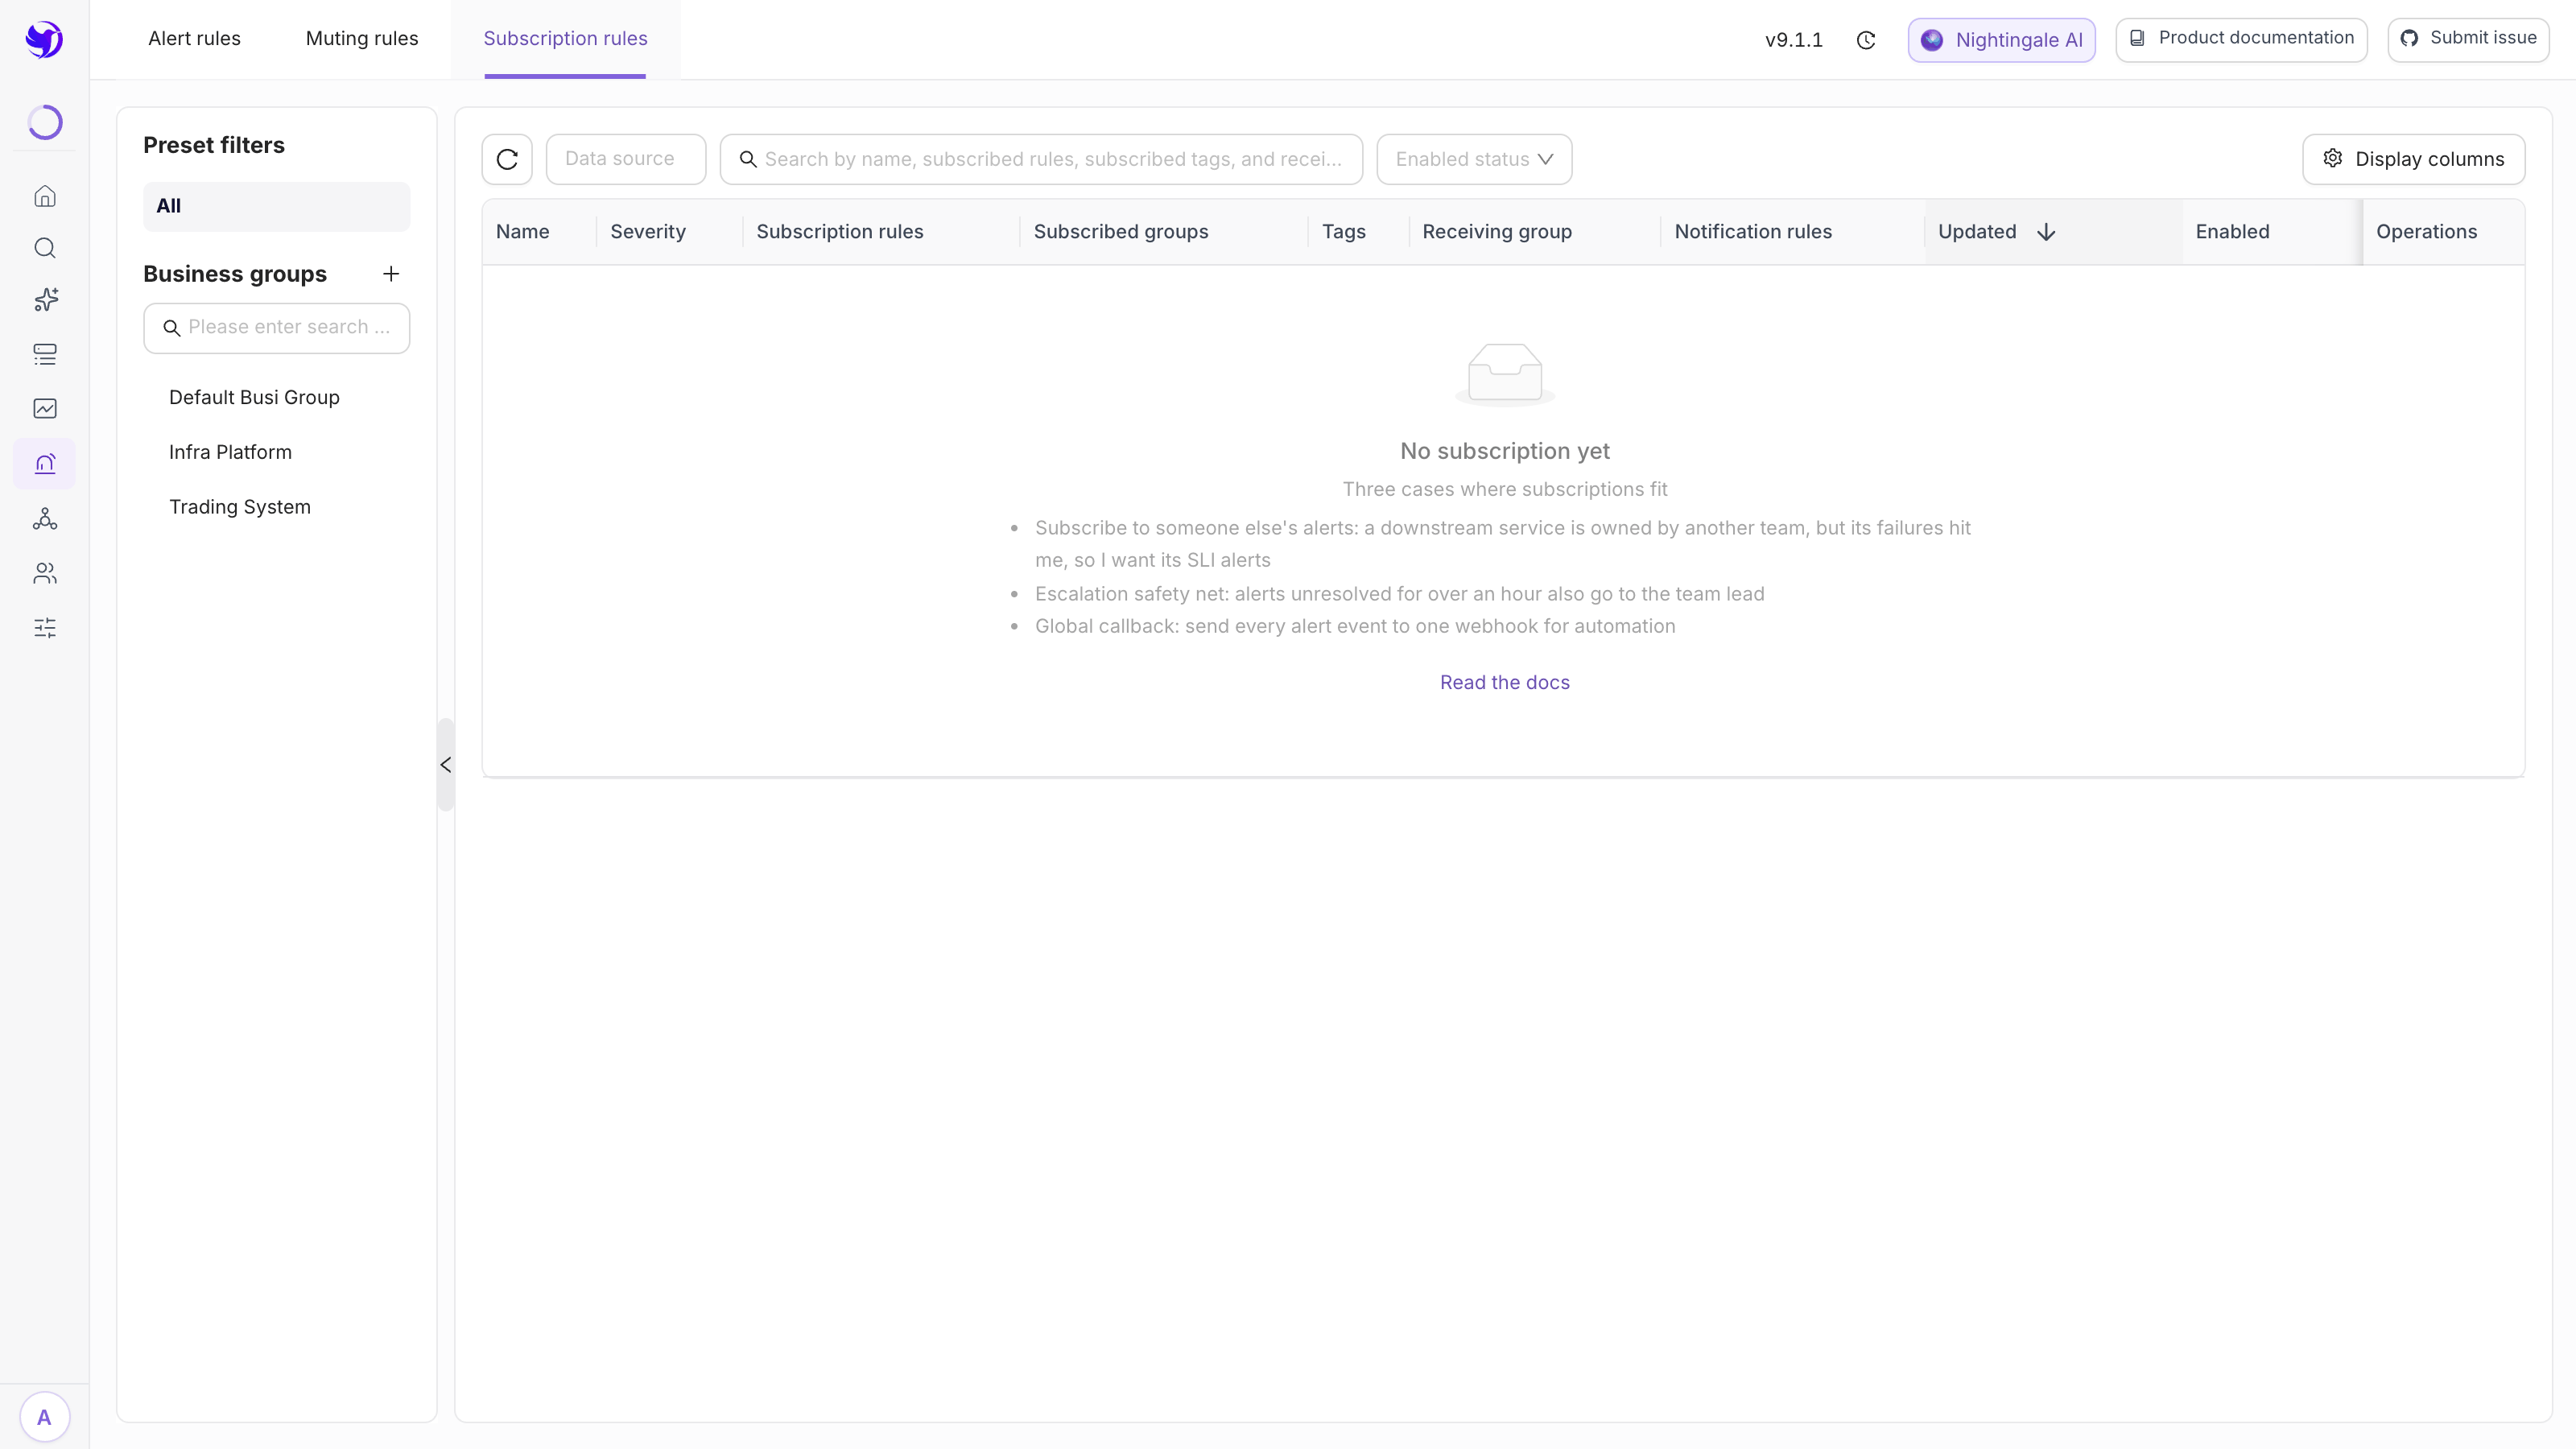Viewport: 2576px width, 1449px height.
Task: Add a business group with plus icon
Action: click(391, 274)
